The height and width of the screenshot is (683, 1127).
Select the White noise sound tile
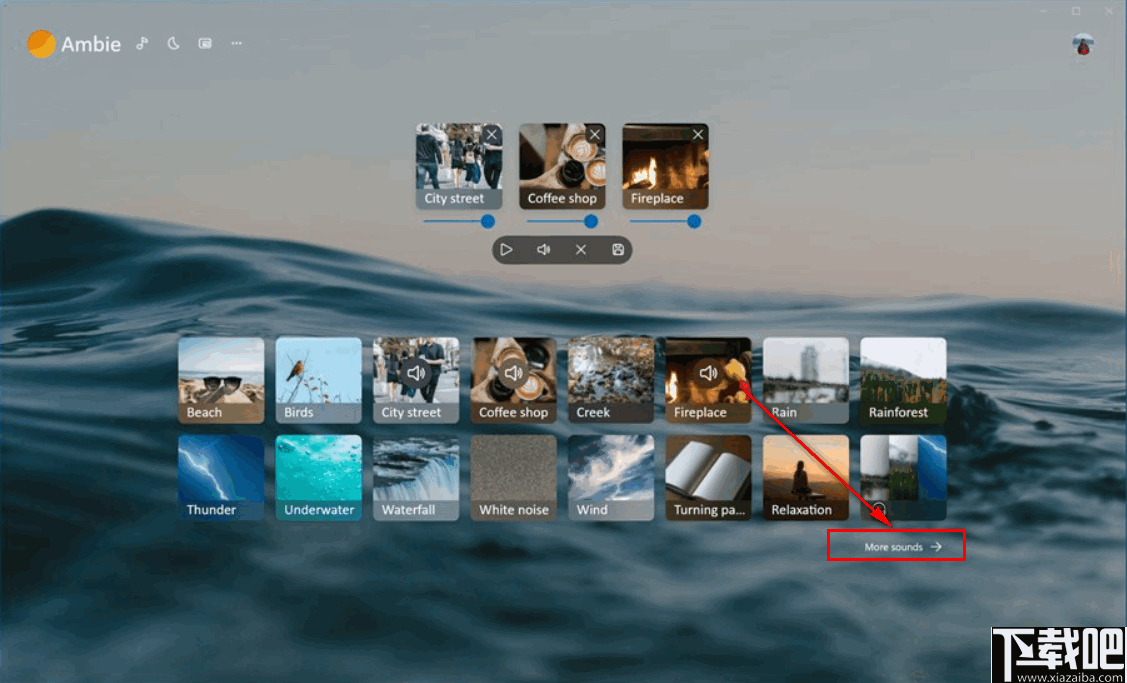tap(513, 477)
